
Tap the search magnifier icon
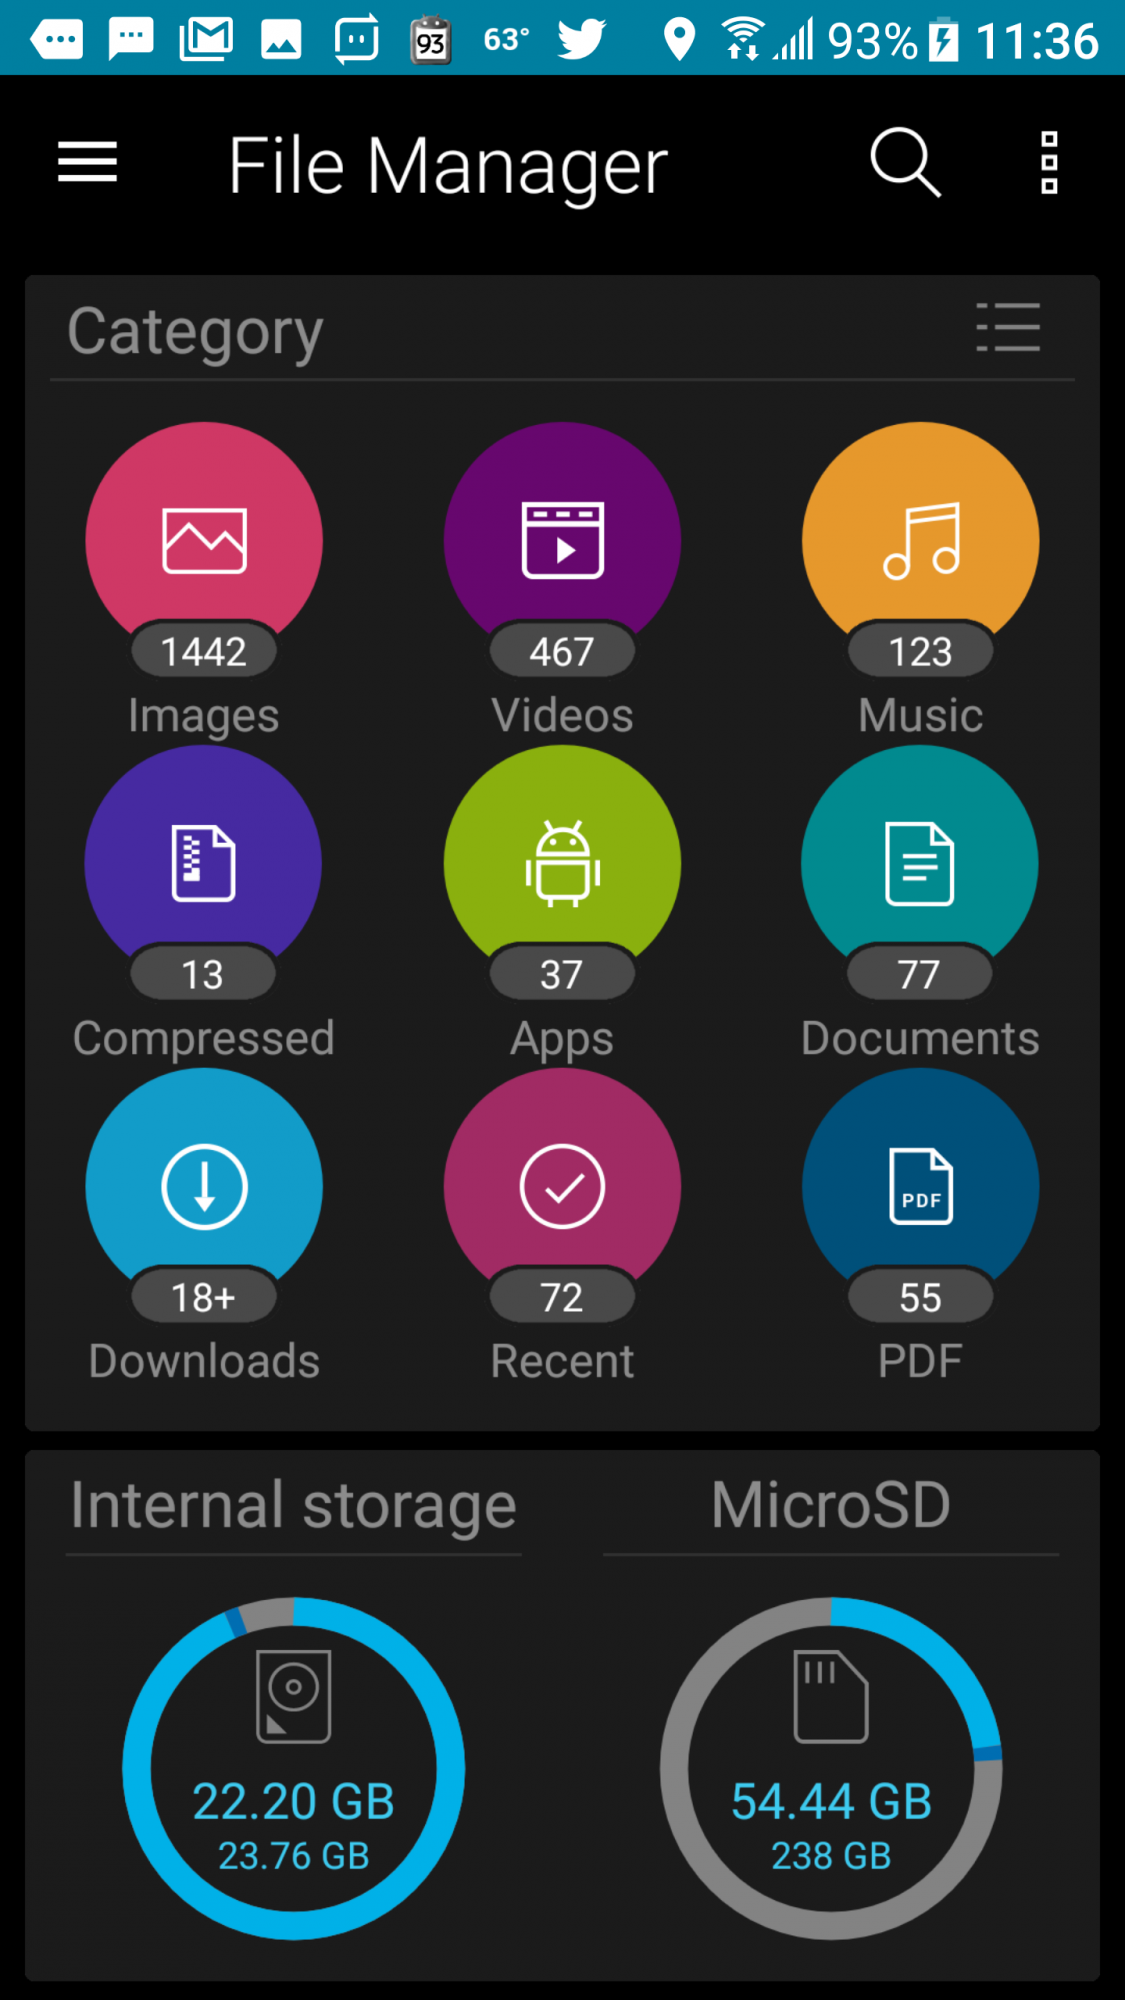click(905, 162)
